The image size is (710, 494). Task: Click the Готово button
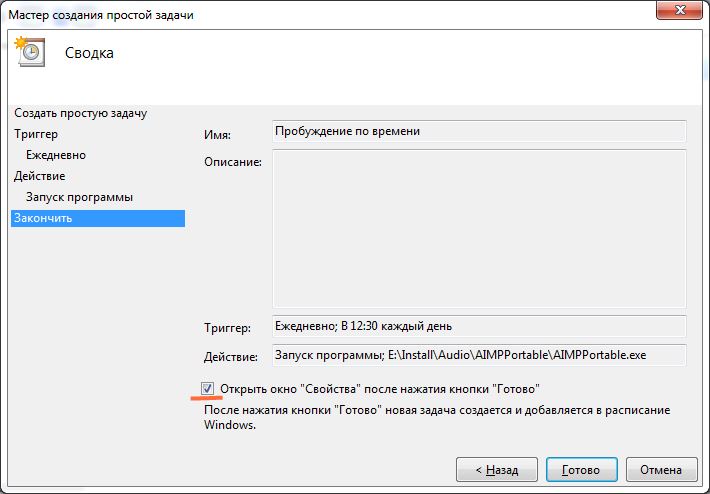point(581,470)
